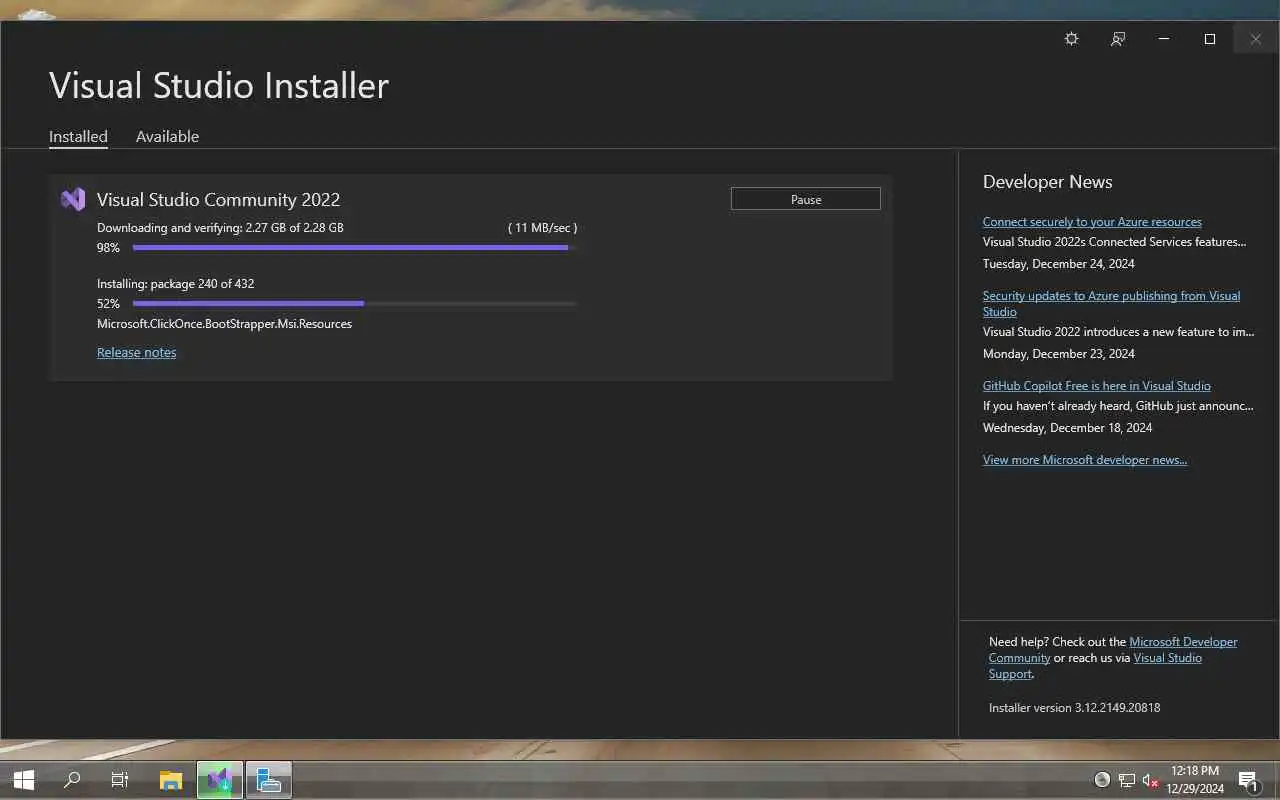This screenshot has height=800, width=1280.
Task: Open the notification center icon
Action: click(x=1248, y=780)
